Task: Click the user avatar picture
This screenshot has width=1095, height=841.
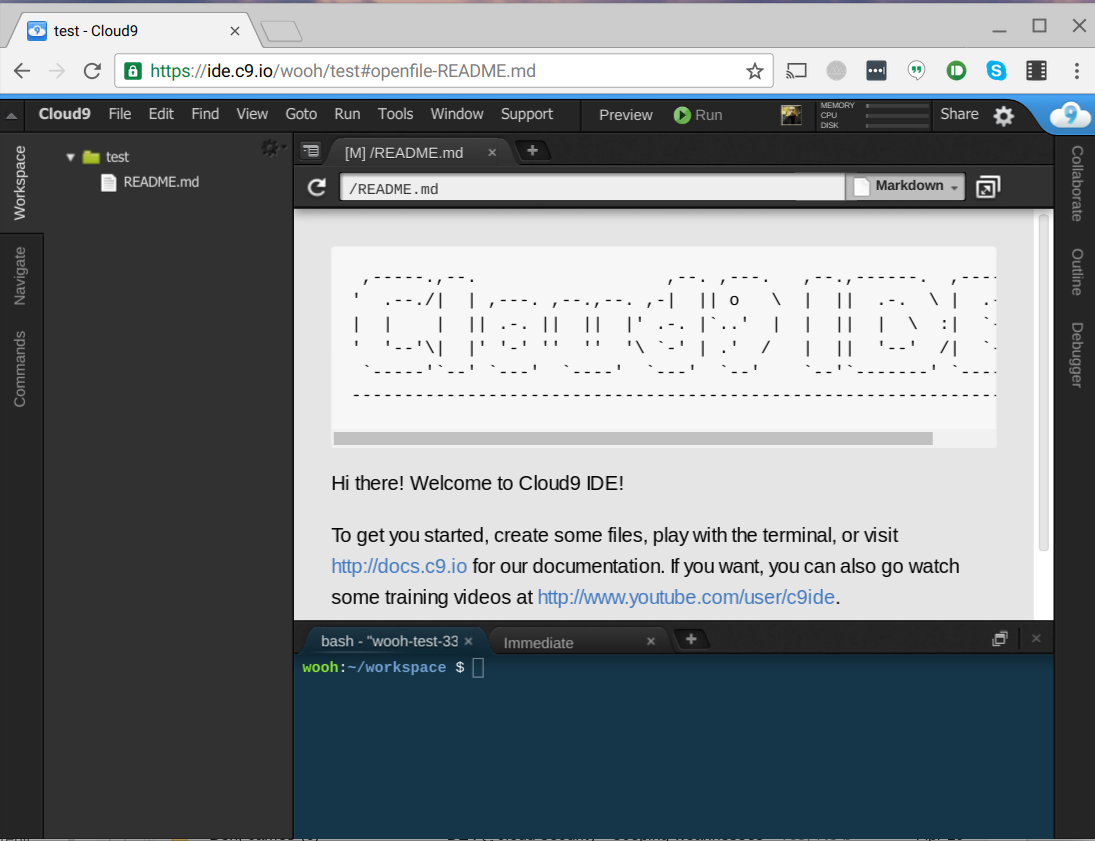Action: coord(791,115)
